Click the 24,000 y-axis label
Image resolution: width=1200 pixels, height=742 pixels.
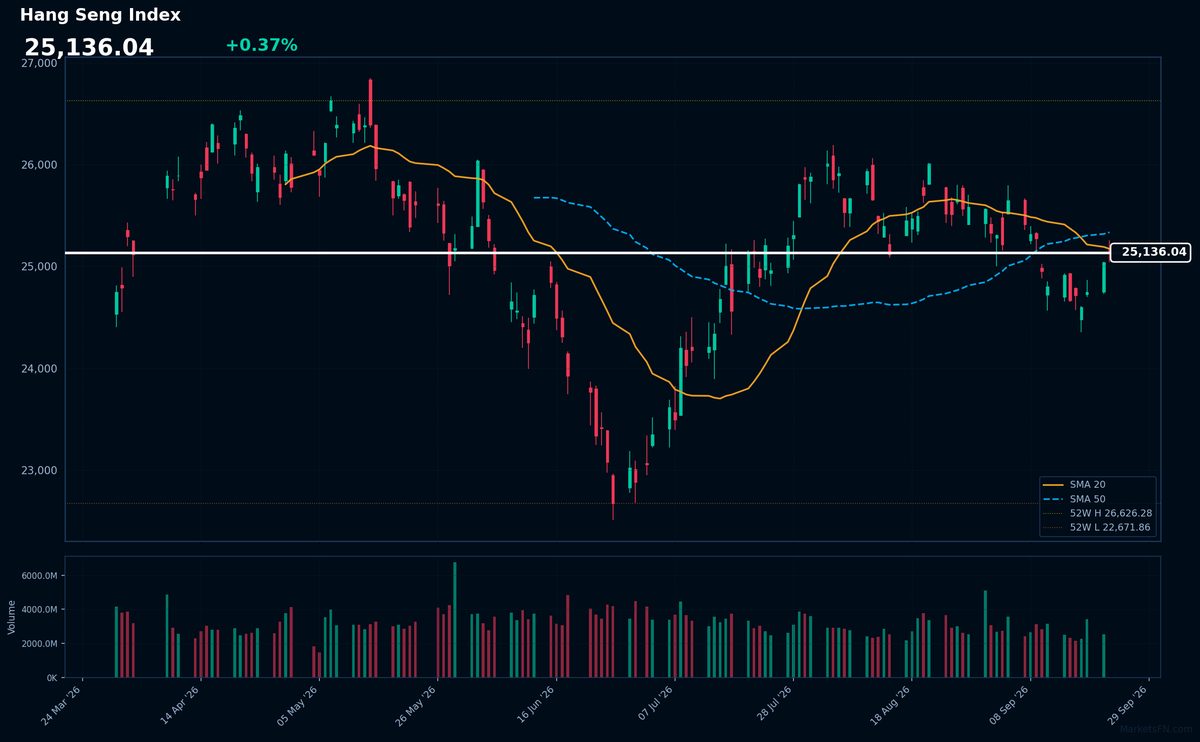click(40, 369)
